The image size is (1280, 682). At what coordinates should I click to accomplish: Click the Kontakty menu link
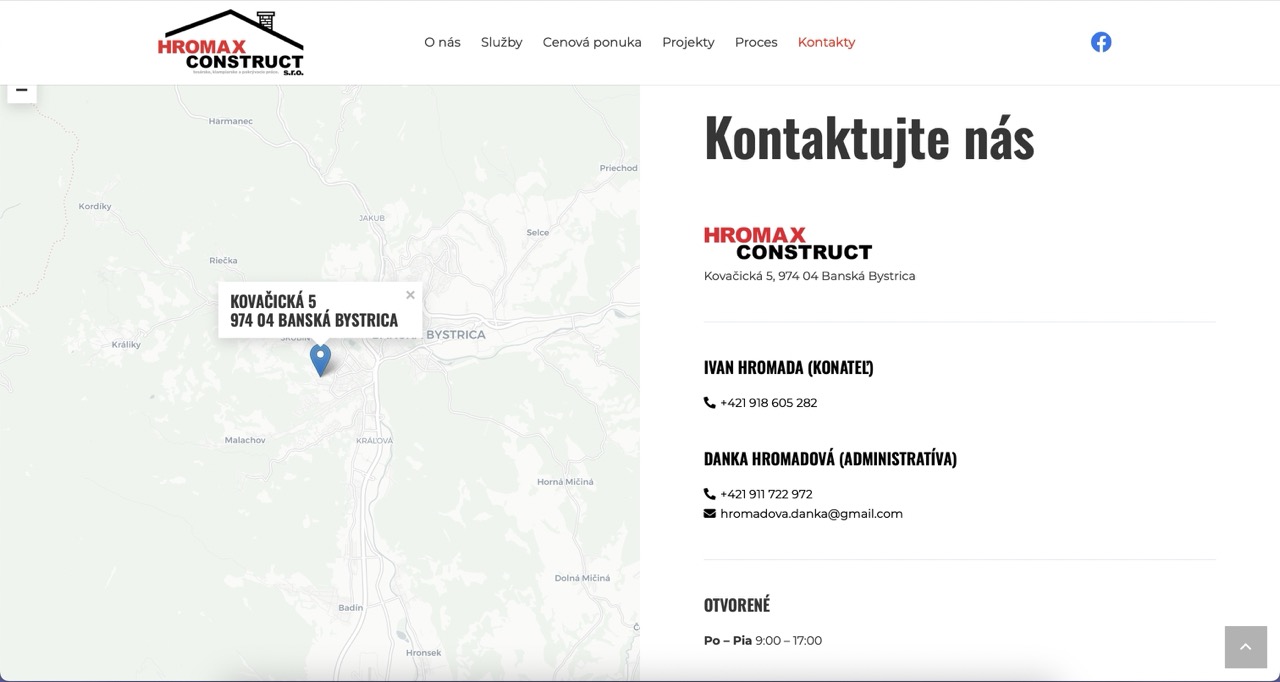(826, 42)
